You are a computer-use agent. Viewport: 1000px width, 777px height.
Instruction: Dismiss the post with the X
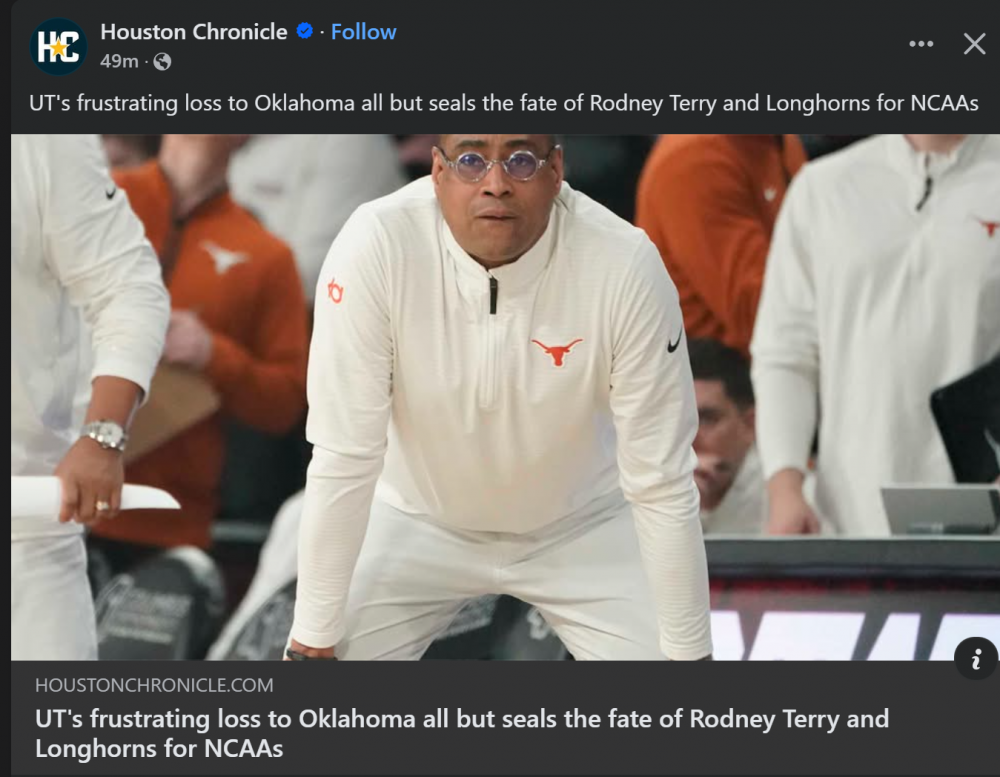[974, 44]
